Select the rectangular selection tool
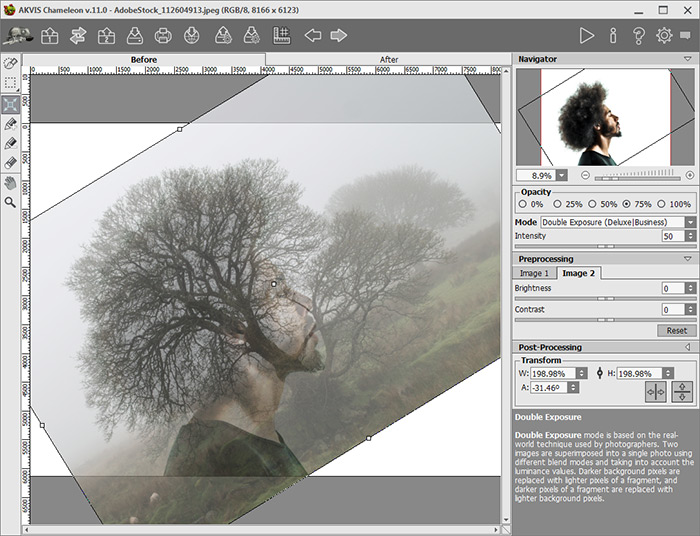Viewport: 700px width, 536px height. [x=10, y=83]
